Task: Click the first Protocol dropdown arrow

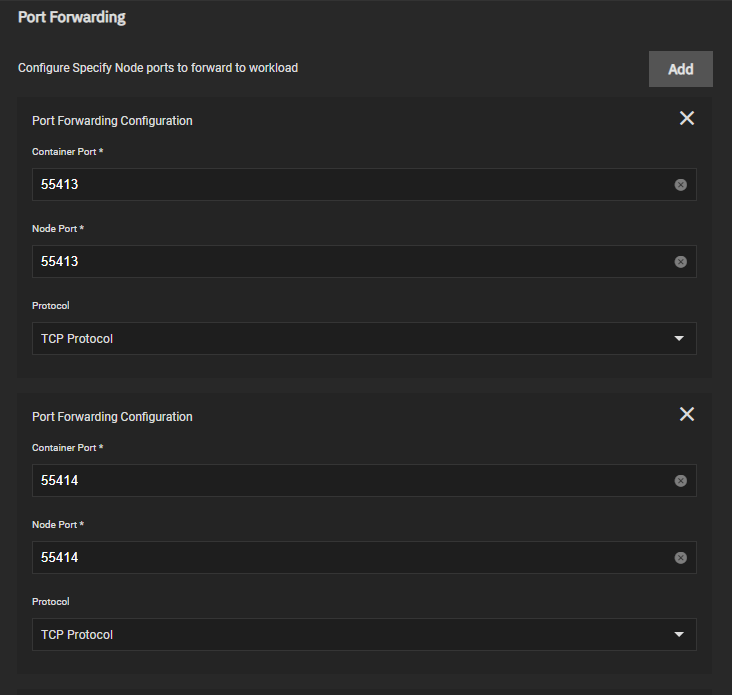Action: 679,339
